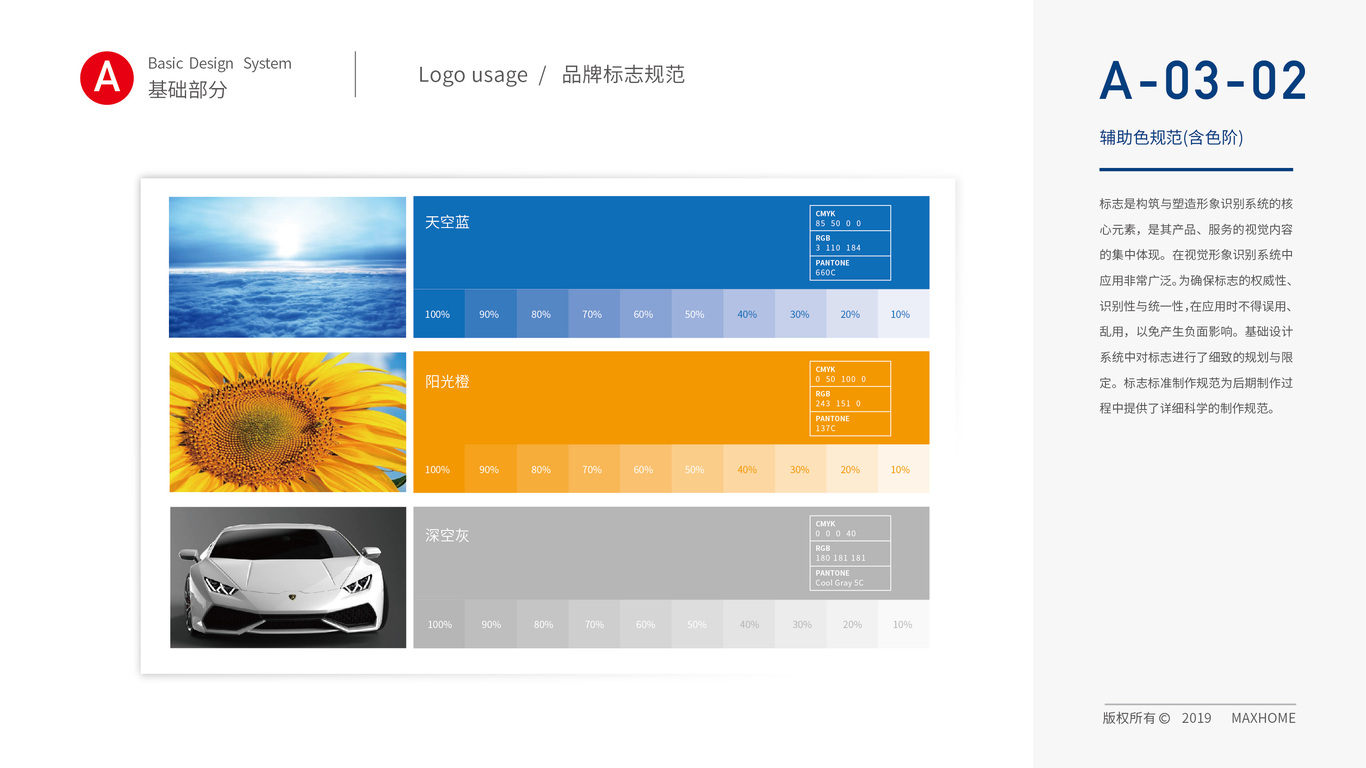Click the 辅助色规范(含色阶) section title
Image resolution: width=1366 pixels, height=768 pixels.
click(1171, 138)
